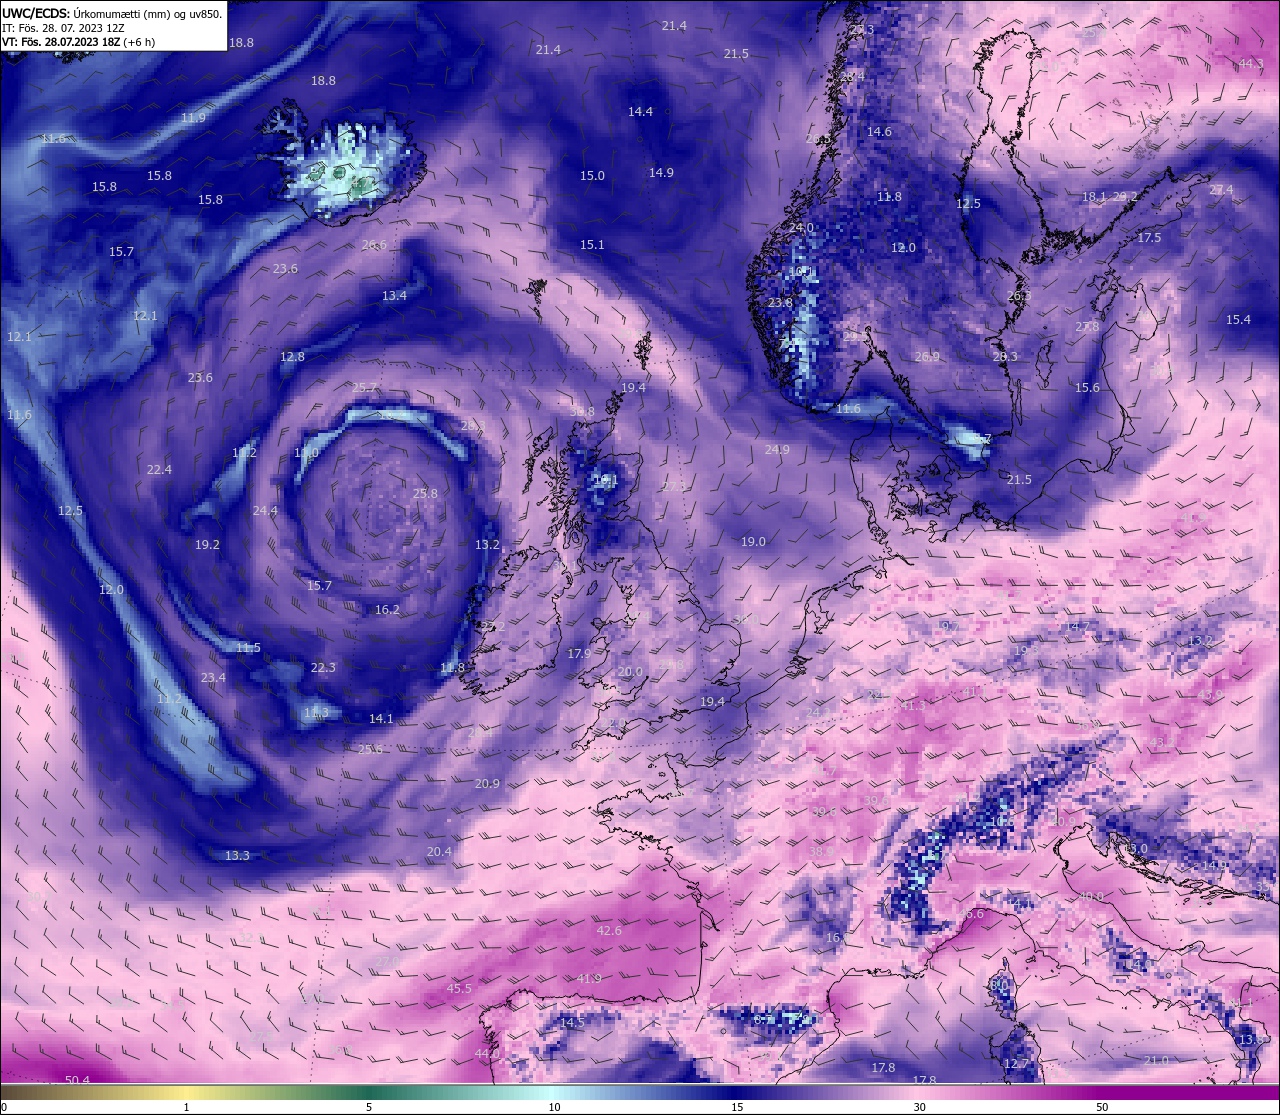Select the IT initial time line 12Z

point(63,28)
